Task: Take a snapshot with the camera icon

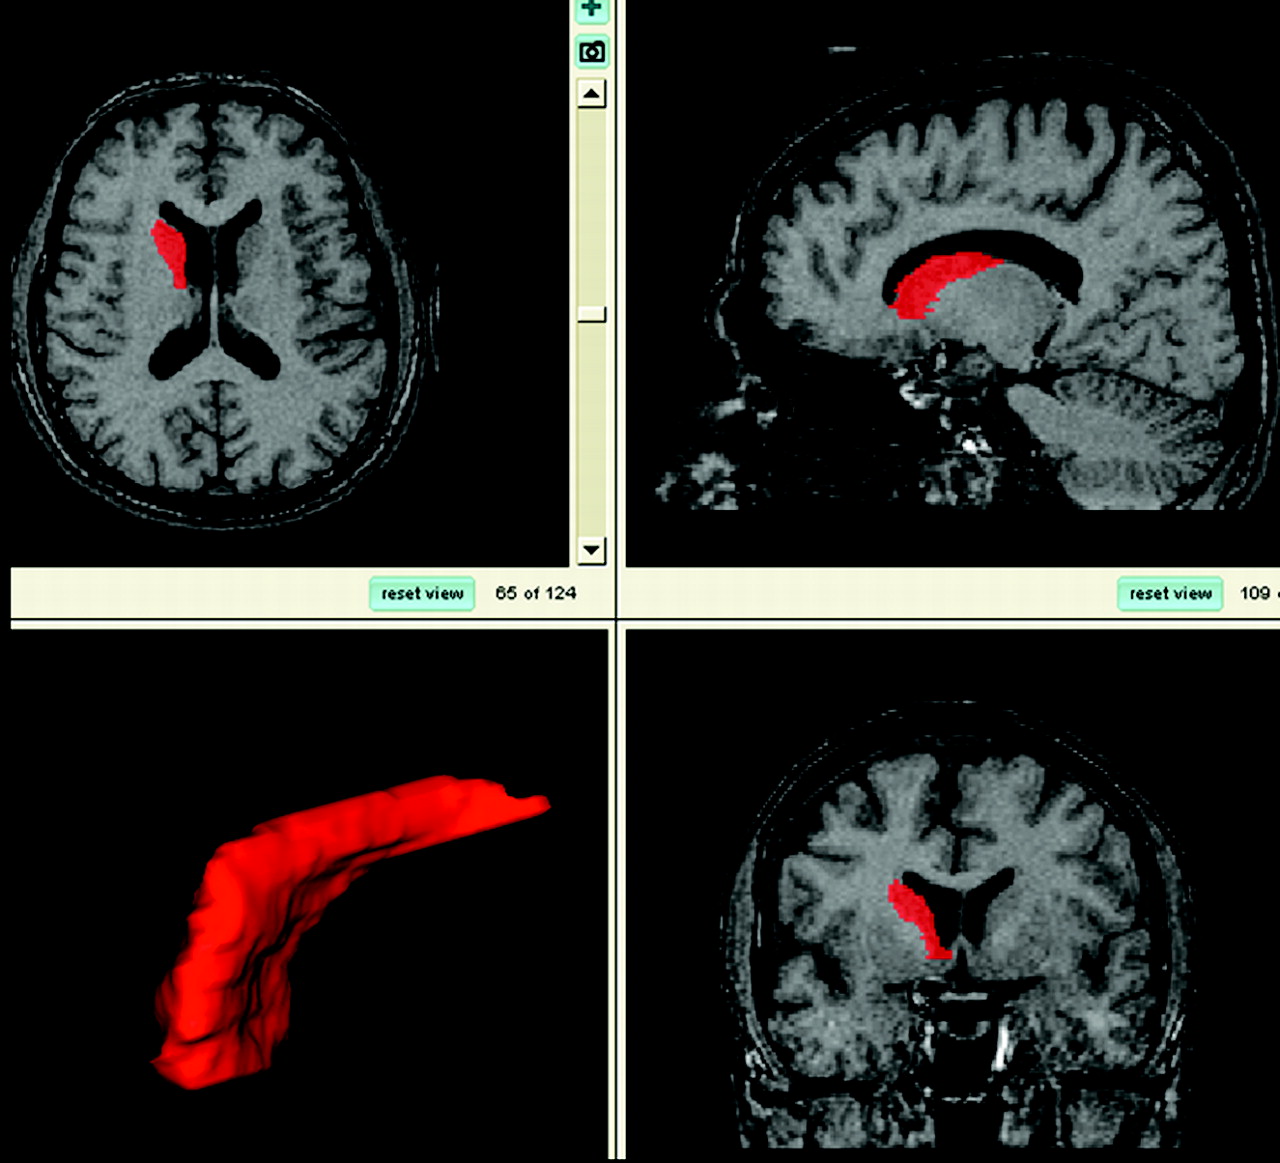Action: [592, 52]
